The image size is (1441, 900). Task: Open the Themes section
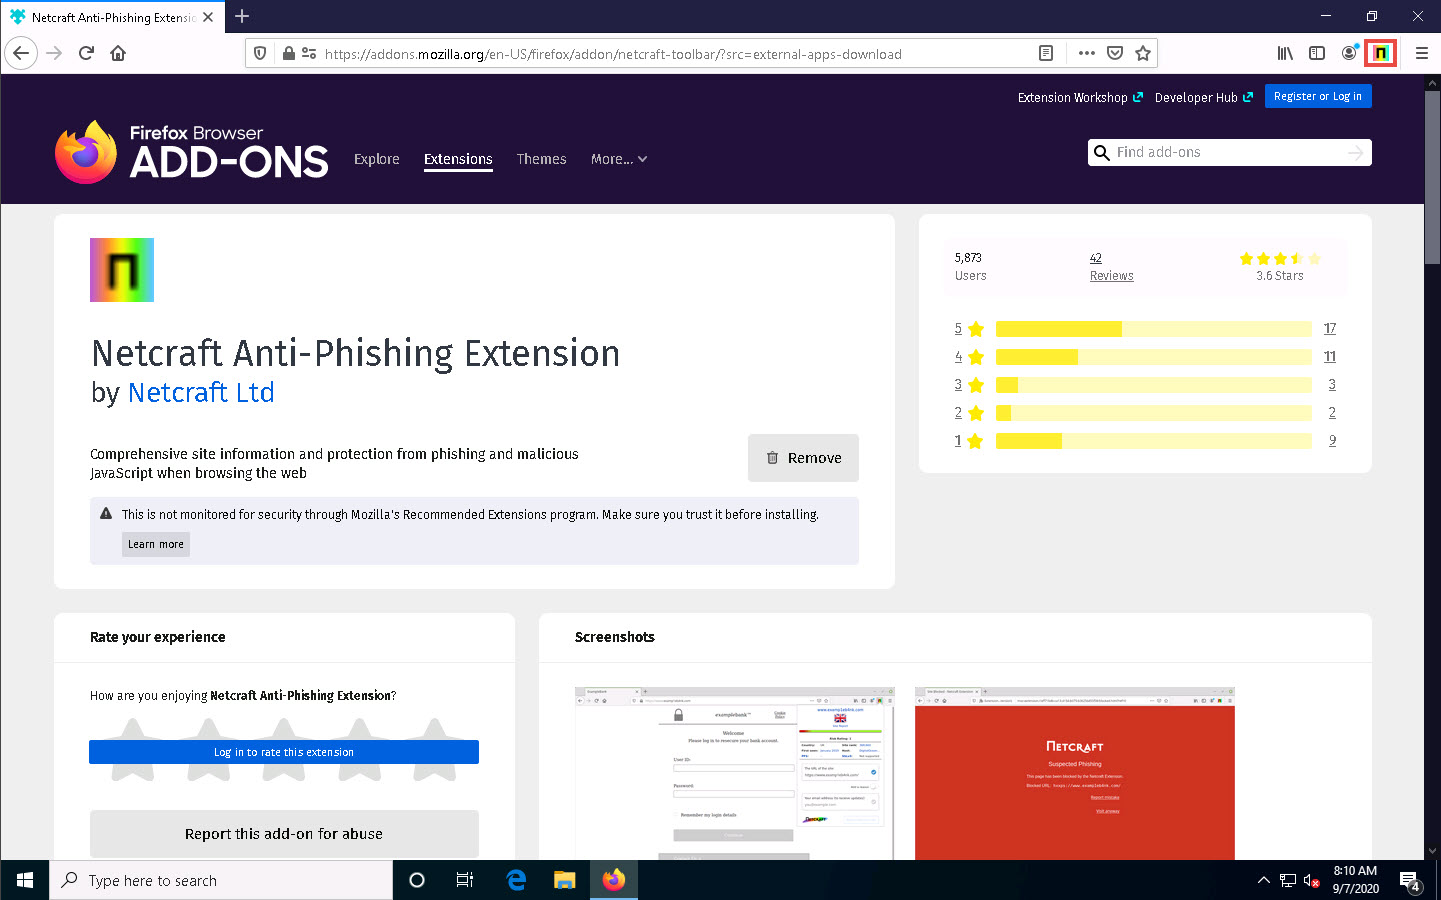(x=541, y=159)
